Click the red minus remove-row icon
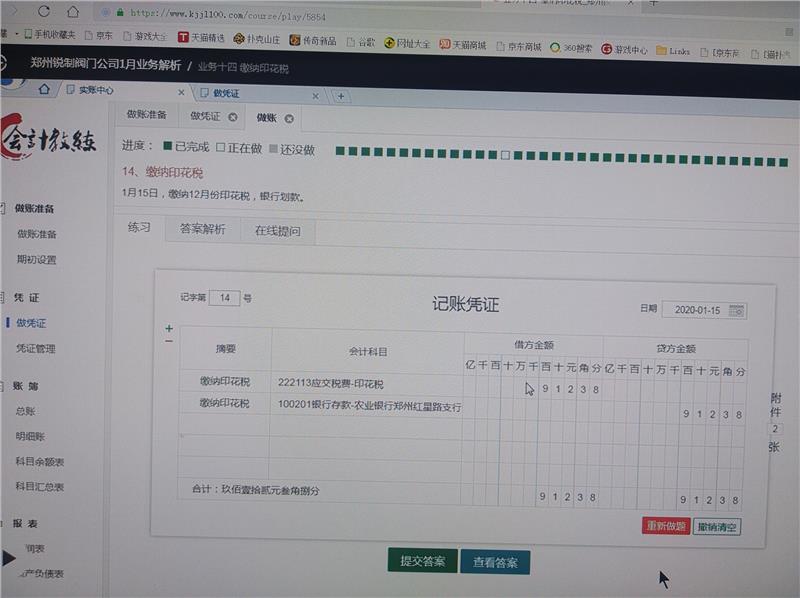800x598 pixels. (x=168, y=342)
